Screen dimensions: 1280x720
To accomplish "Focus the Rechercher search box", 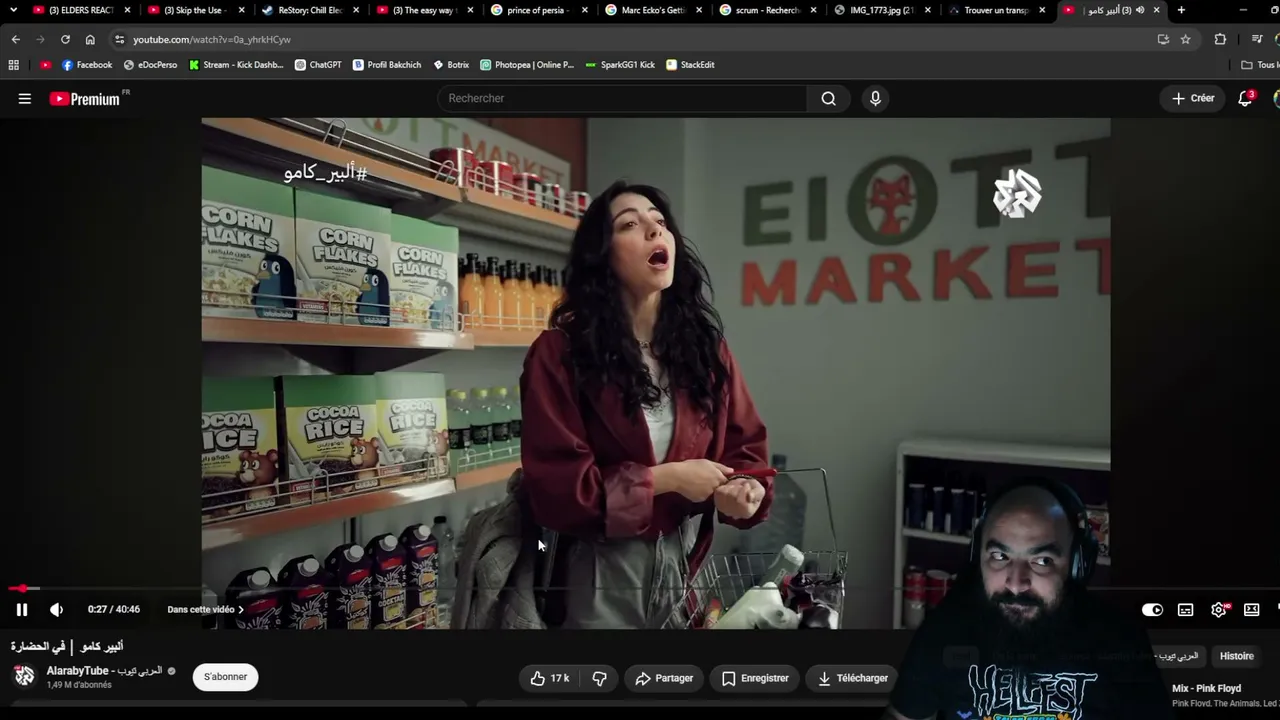I will click(622, 98).
